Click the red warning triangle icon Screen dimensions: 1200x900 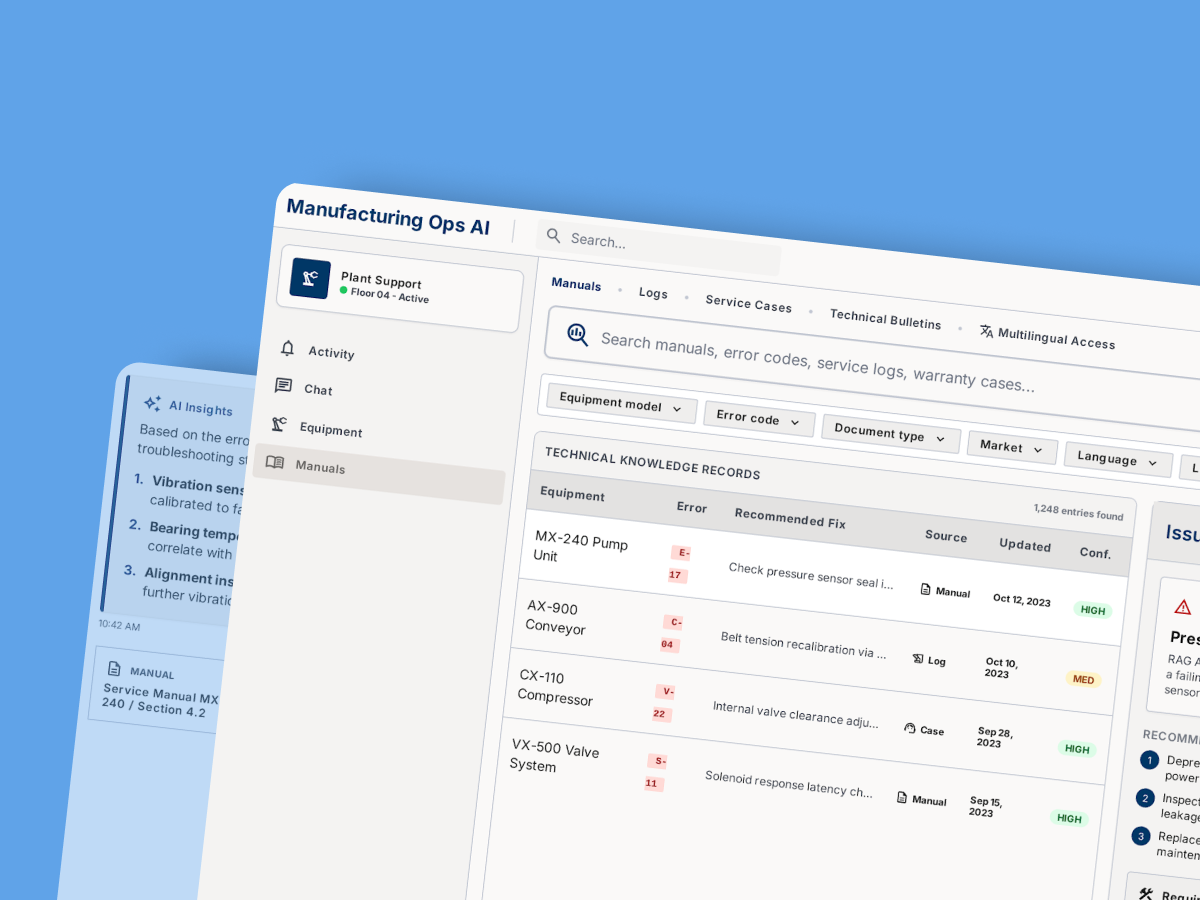tap(1183, 607)
